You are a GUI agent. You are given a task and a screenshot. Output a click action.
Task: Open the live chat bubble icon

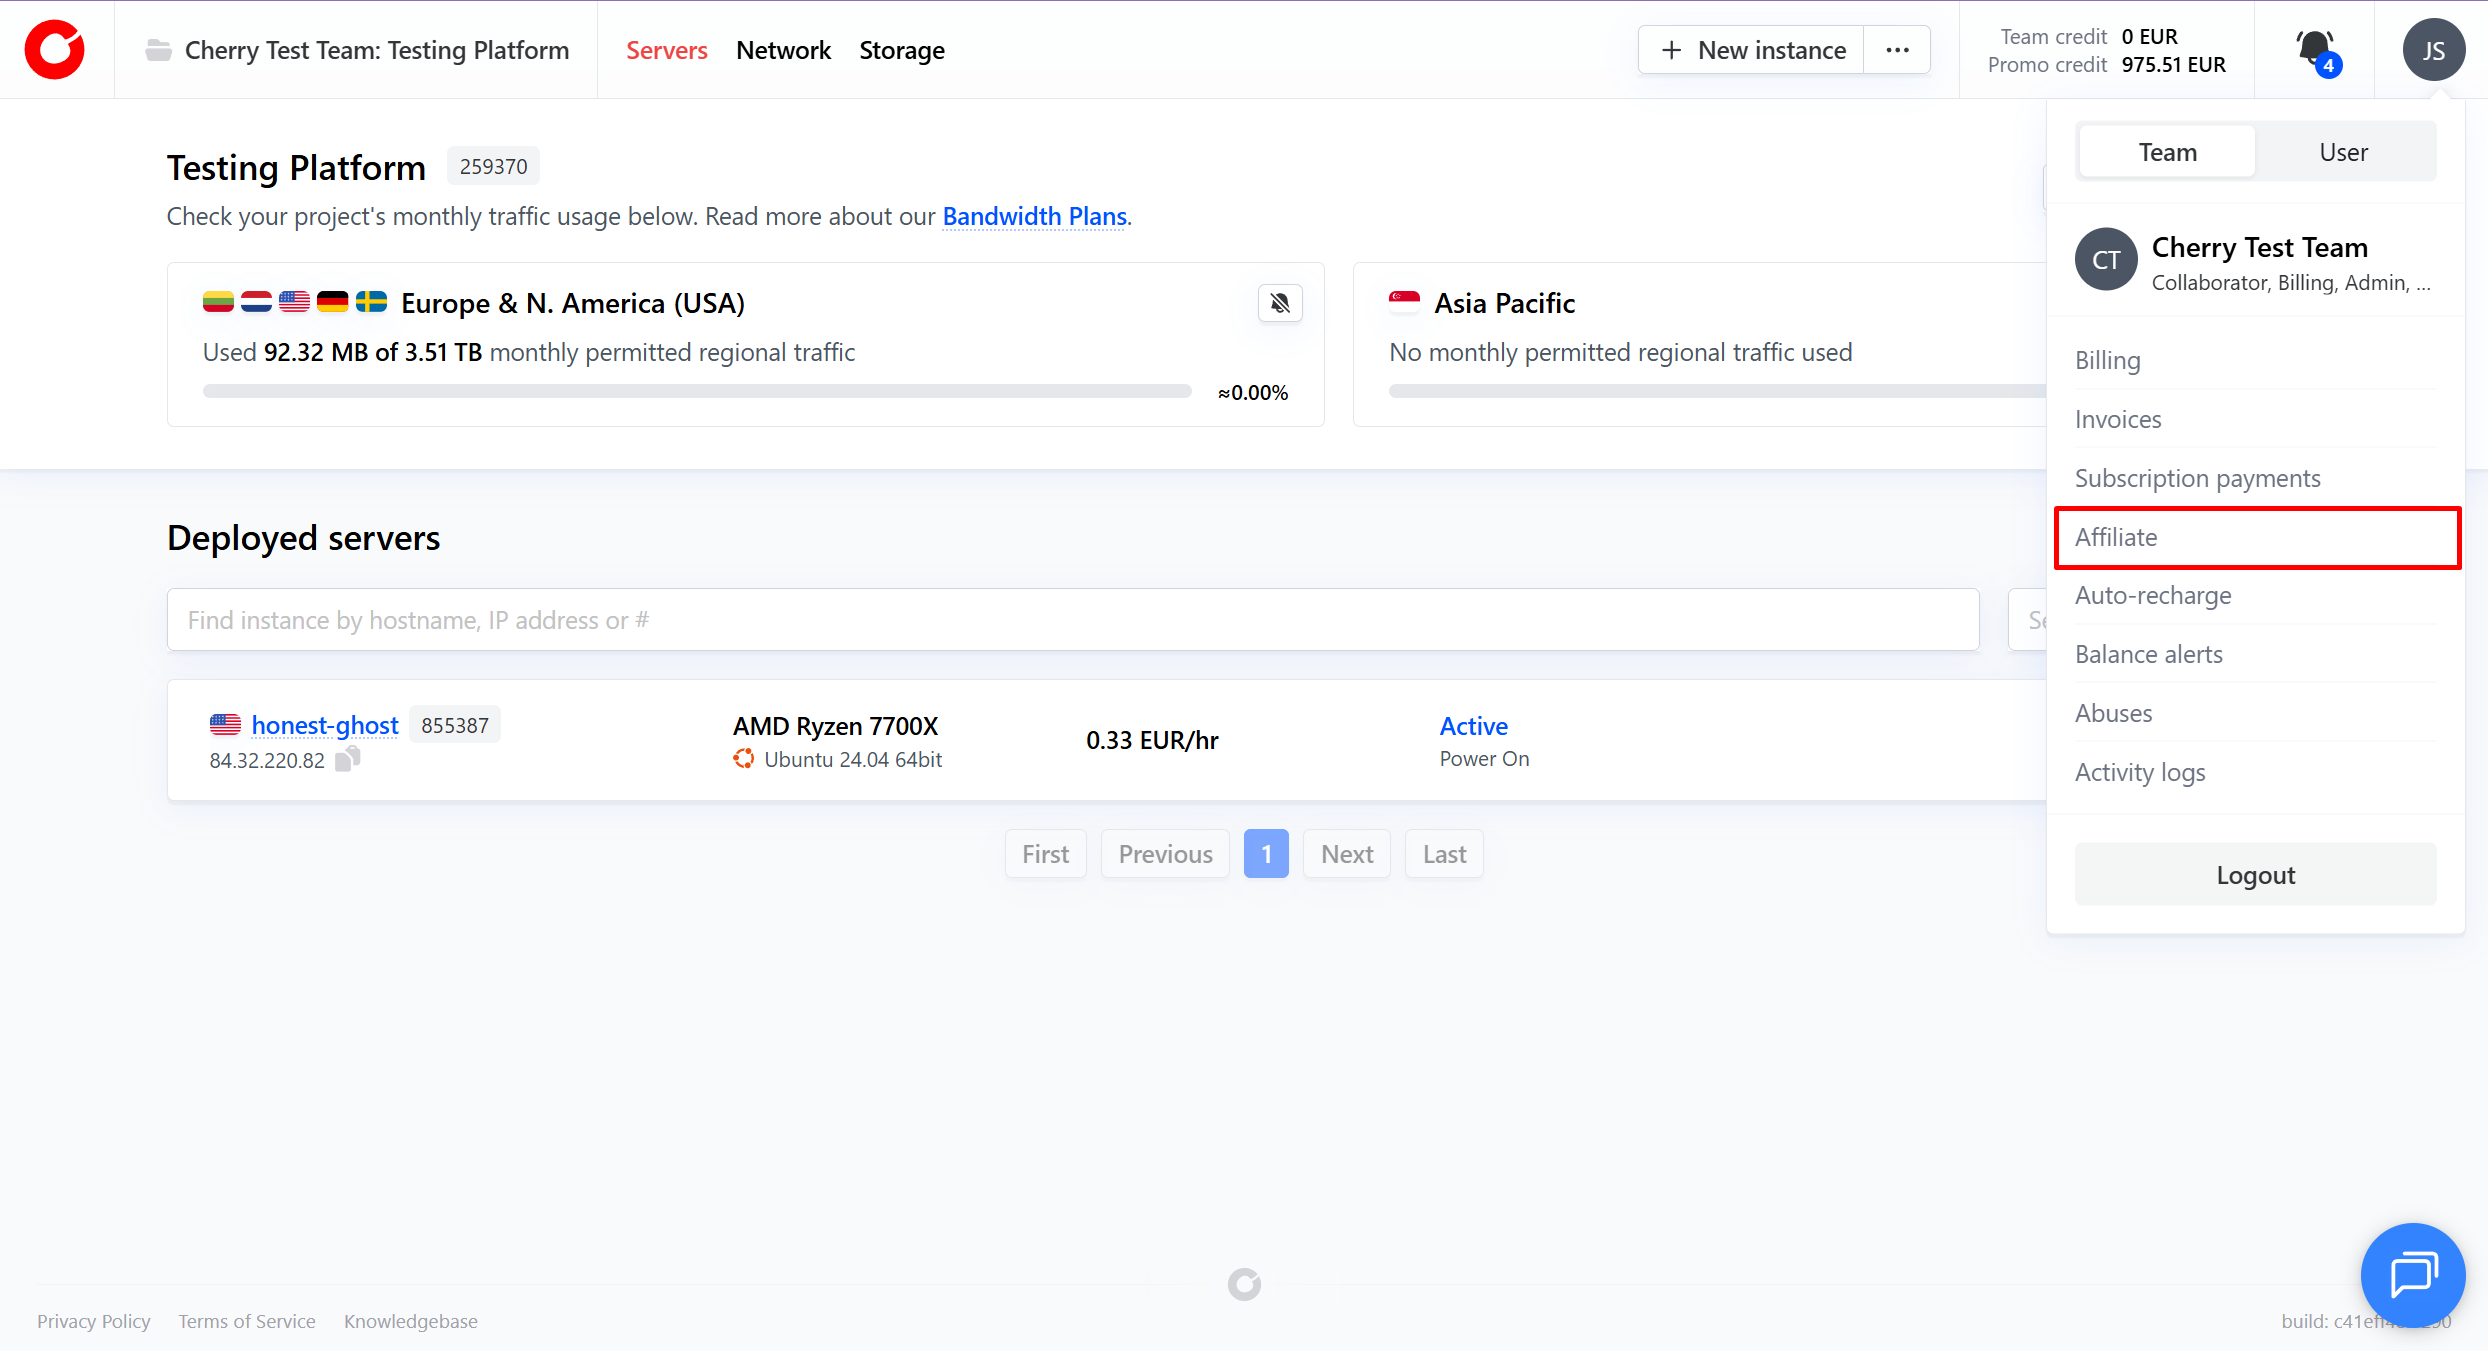(2412, 1275)
